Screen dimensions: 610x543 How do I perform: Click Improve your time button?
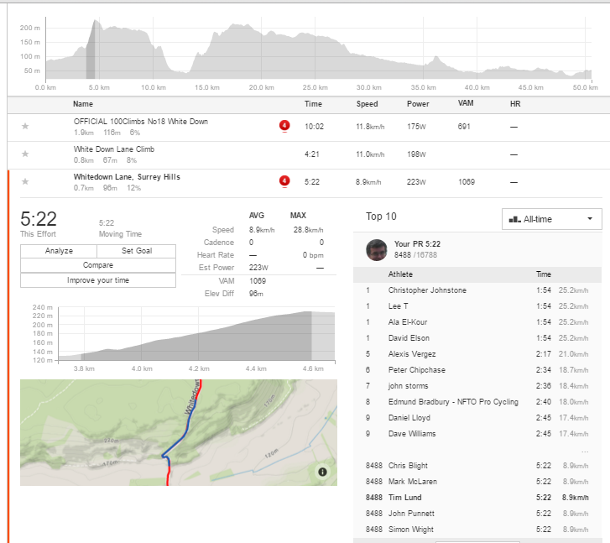(x=97, y=280)
